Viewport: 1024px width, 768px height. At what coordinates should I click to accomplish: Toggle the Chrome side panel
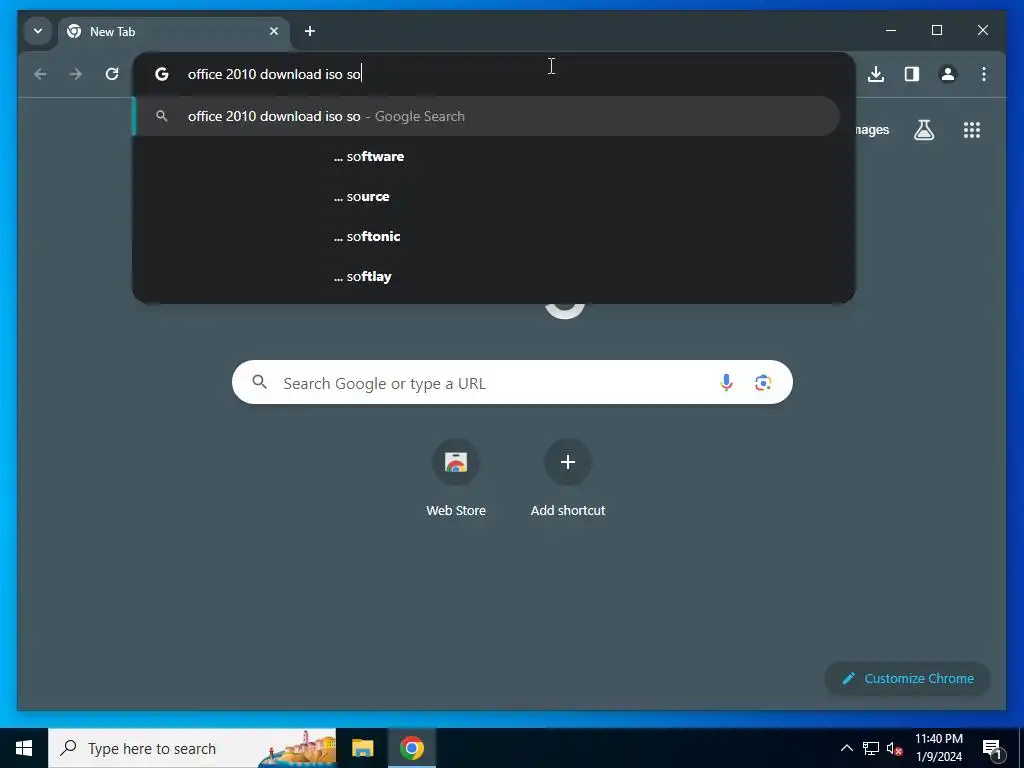pyautogui.click(x=912, y=74)
